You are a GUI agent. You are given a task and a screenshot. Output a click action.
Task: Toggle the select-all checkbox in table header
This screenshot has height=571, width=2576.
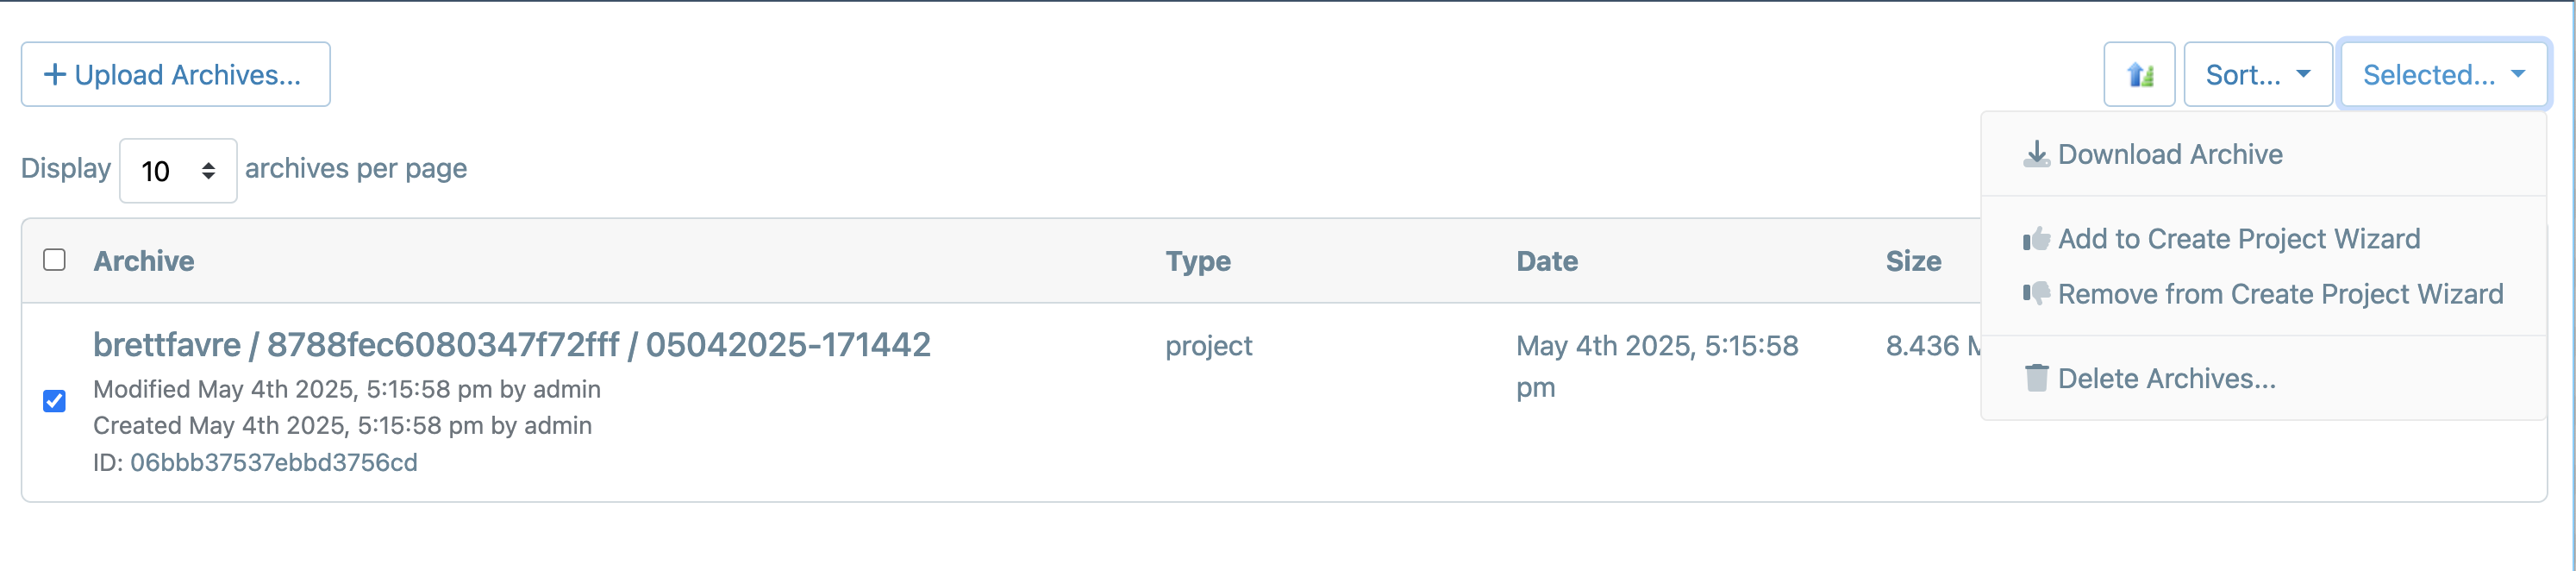point(55,260)
